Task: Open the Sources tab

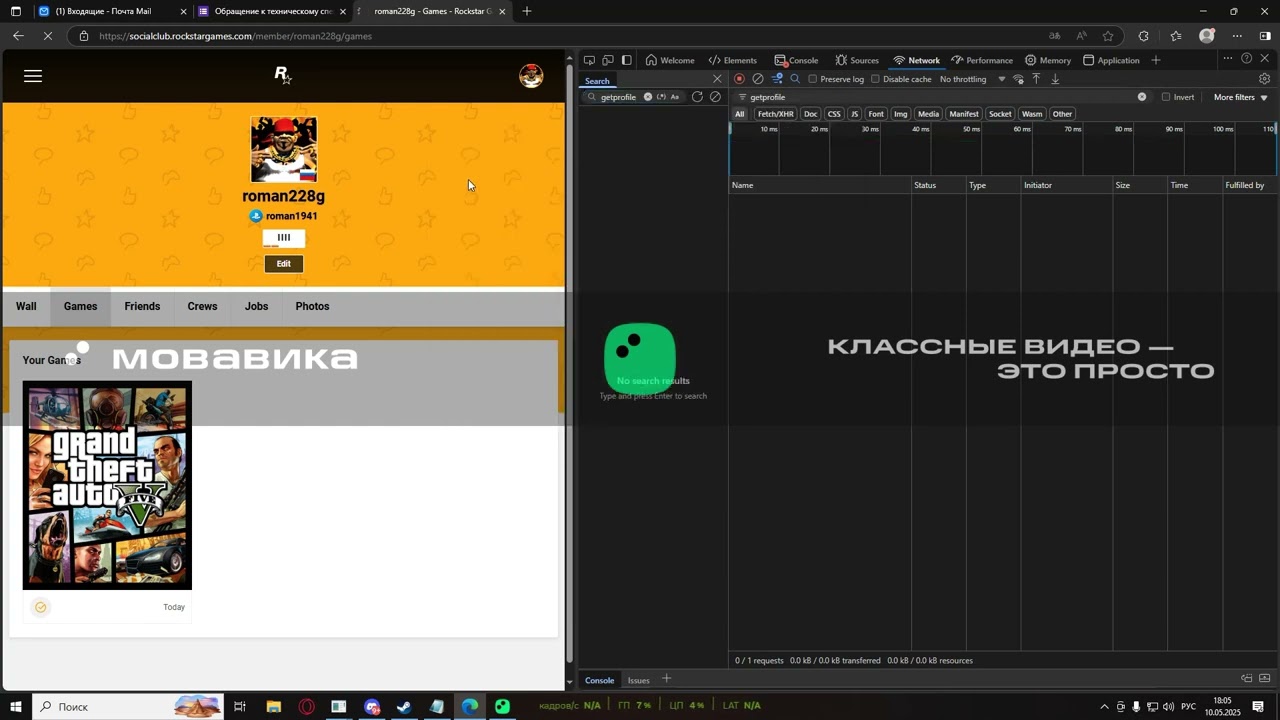Action: (857, 60)
